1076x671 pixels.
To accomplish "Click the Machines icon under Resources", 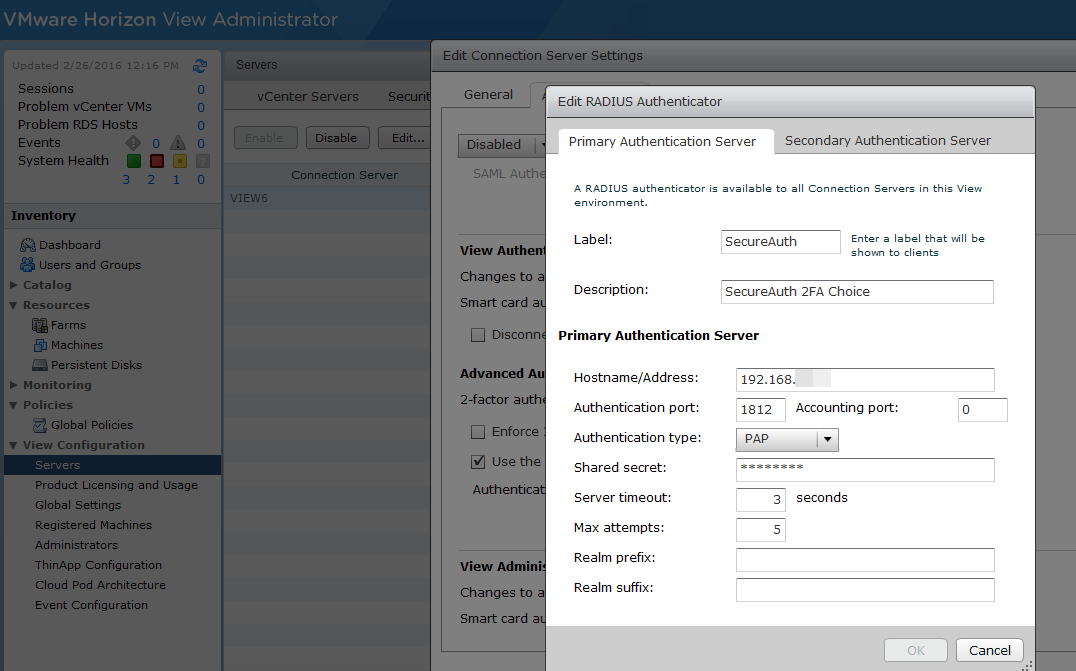I will coord(40,345).
